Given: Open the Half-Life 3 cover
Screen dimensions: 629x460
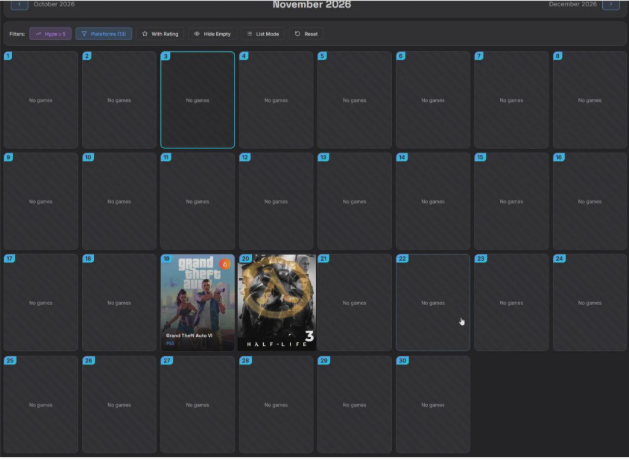Looking at the screenshot, I should (276, 303).
